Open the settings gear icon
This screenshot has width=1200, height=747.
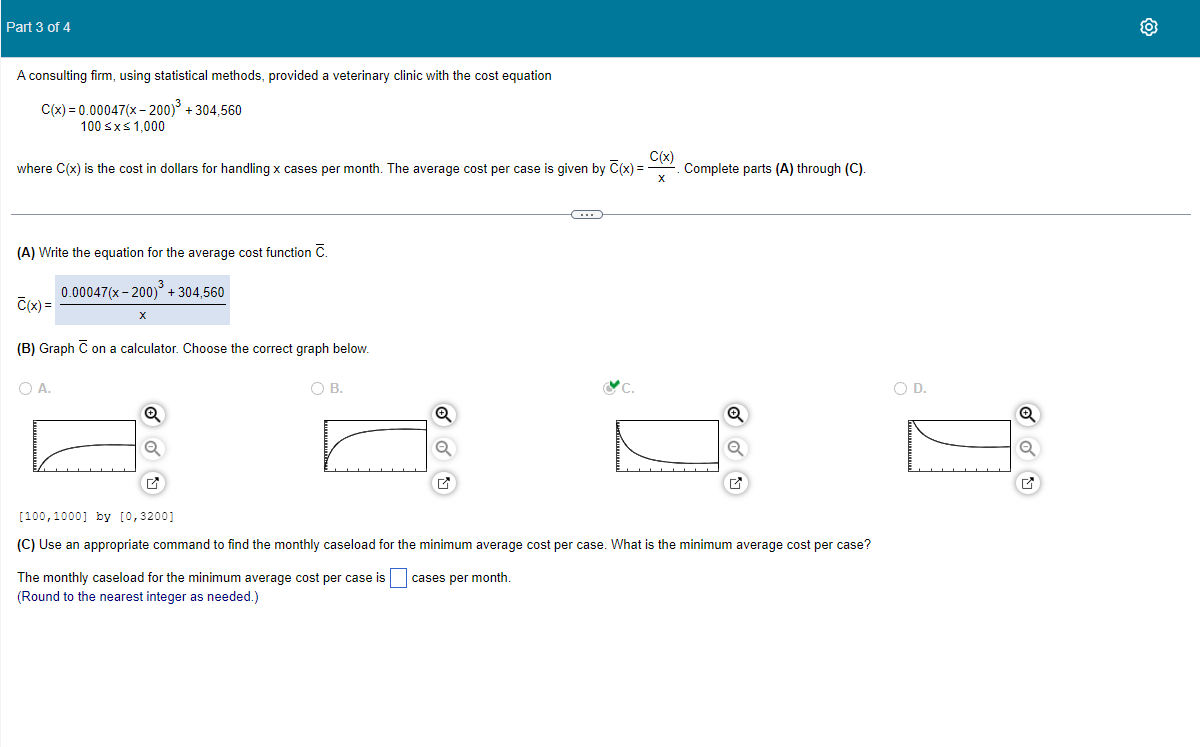click(1149, 28)
